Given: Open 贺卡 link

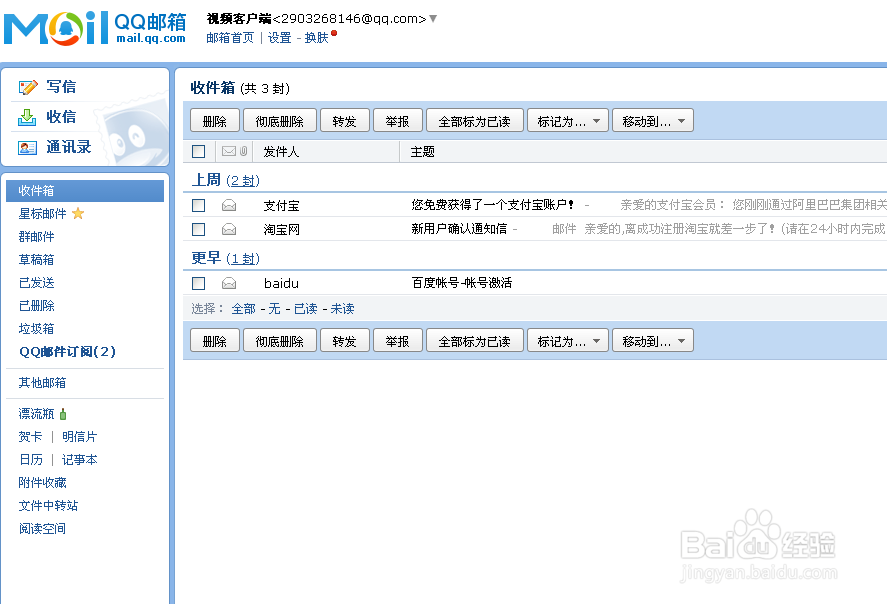Looking at the screenshot, I should coord(30,437).
